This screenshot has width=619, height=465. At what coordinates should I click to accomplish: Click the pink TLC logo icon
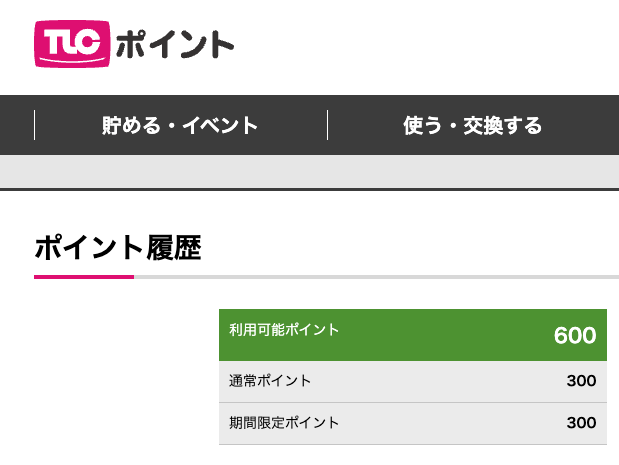click(72, 44)
